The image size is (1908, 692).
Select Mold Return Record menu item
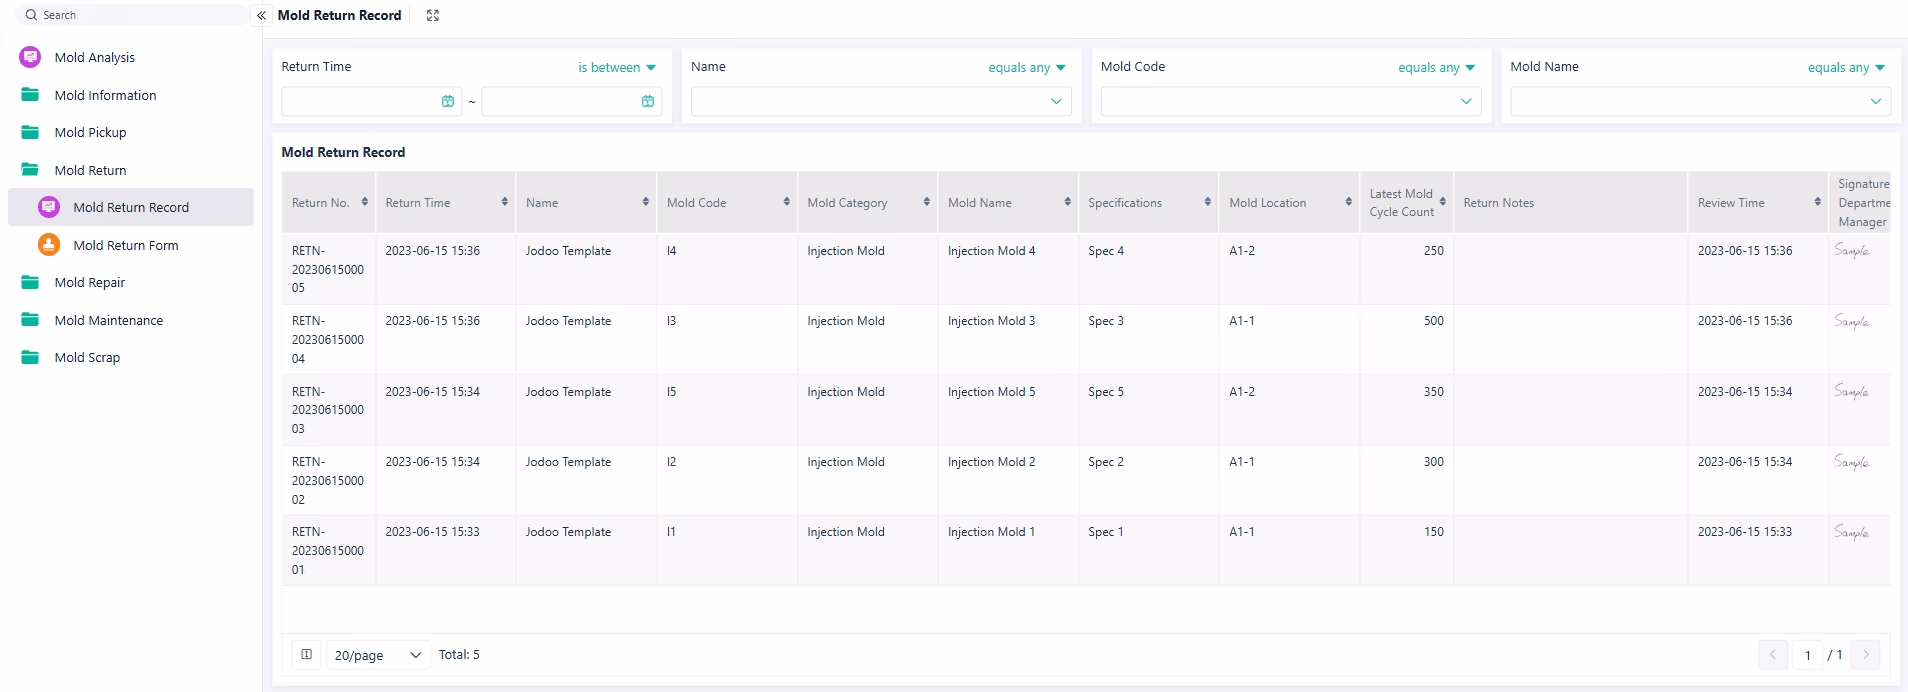(130, 207)
